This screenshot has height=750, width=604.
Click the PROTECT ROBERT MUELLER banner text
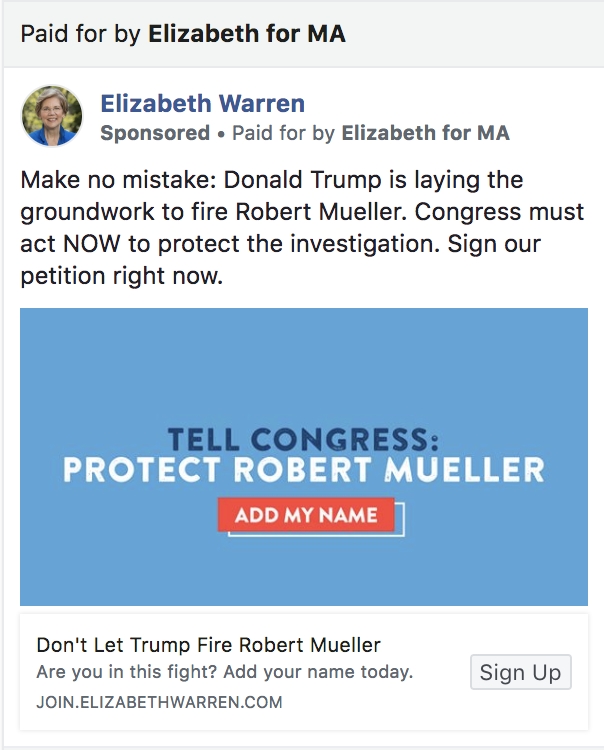pyautogui.click(x=304, y=469)
